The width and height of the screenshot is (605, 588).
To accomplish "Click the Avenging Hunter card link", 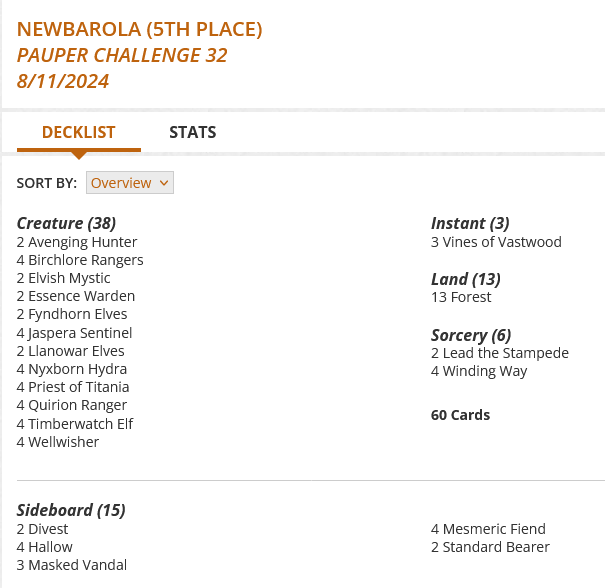I will pyautogui.click(x=82, y=242).
